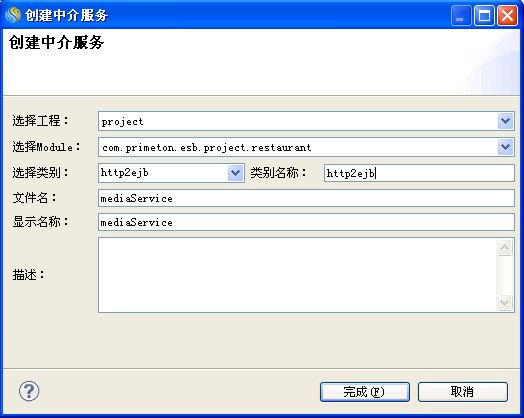Close the dialog with the red X
This screenshot has height=418, width=524.
(507, 15)
